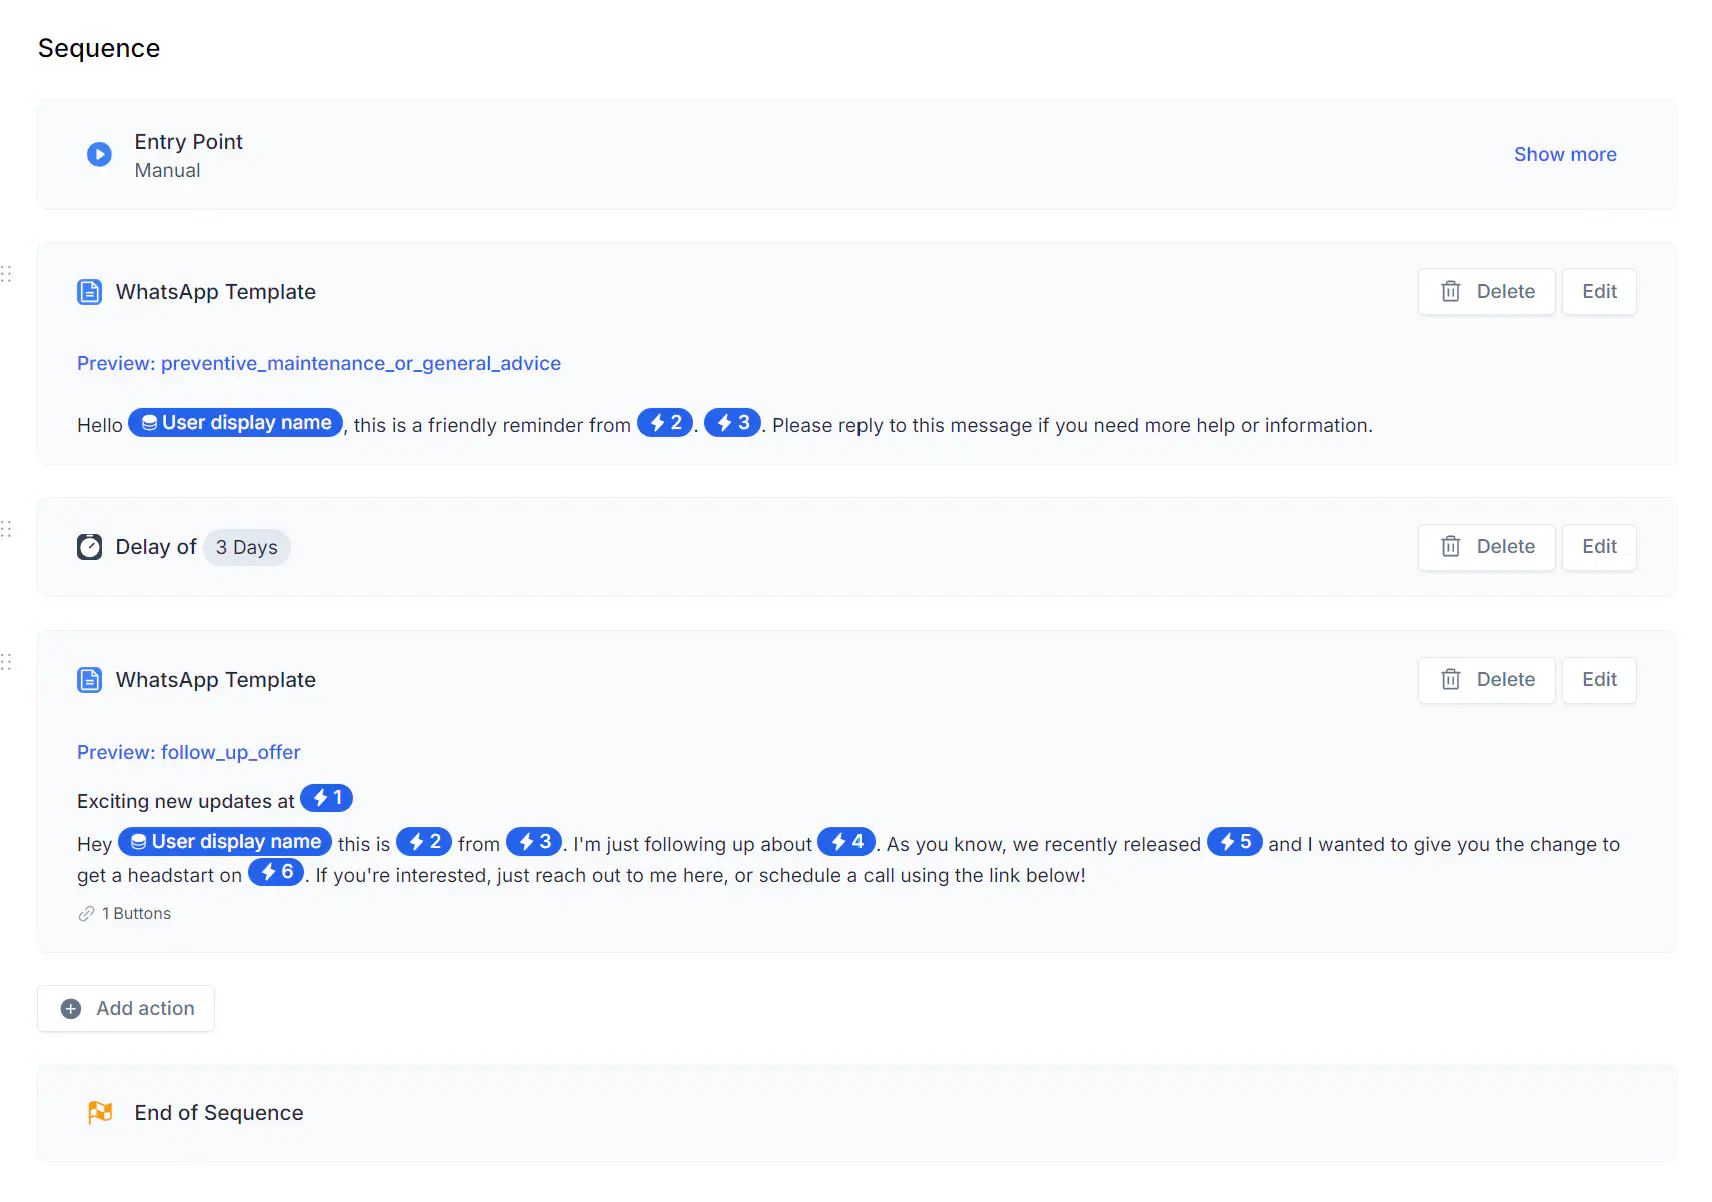Click variable 4 chip after following up about

[x=847, y=842]
